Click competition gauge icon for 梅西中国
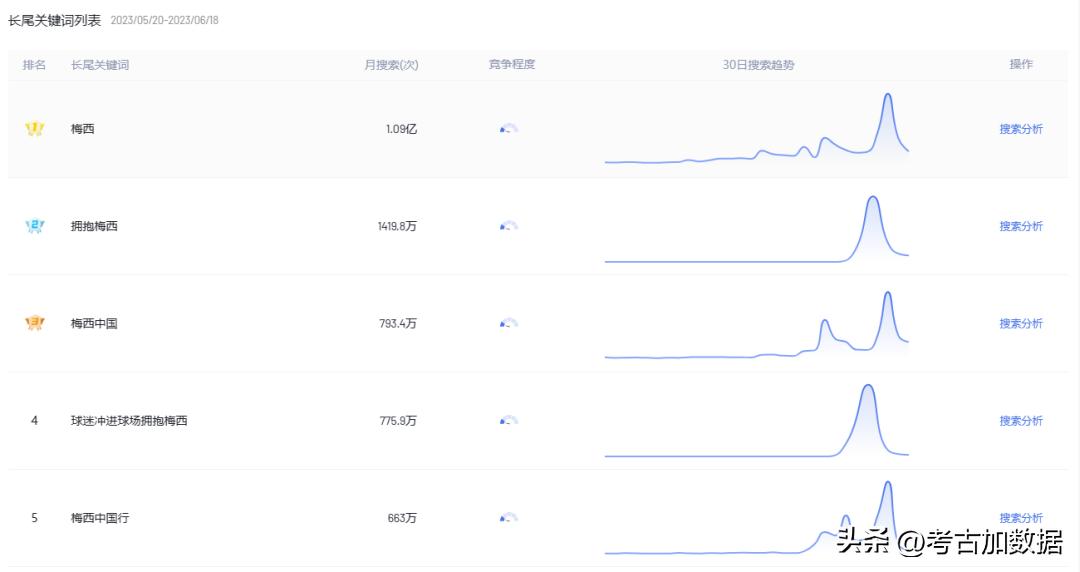The height and width of the screenshot is (572, 1080). [x=509, y=323]
